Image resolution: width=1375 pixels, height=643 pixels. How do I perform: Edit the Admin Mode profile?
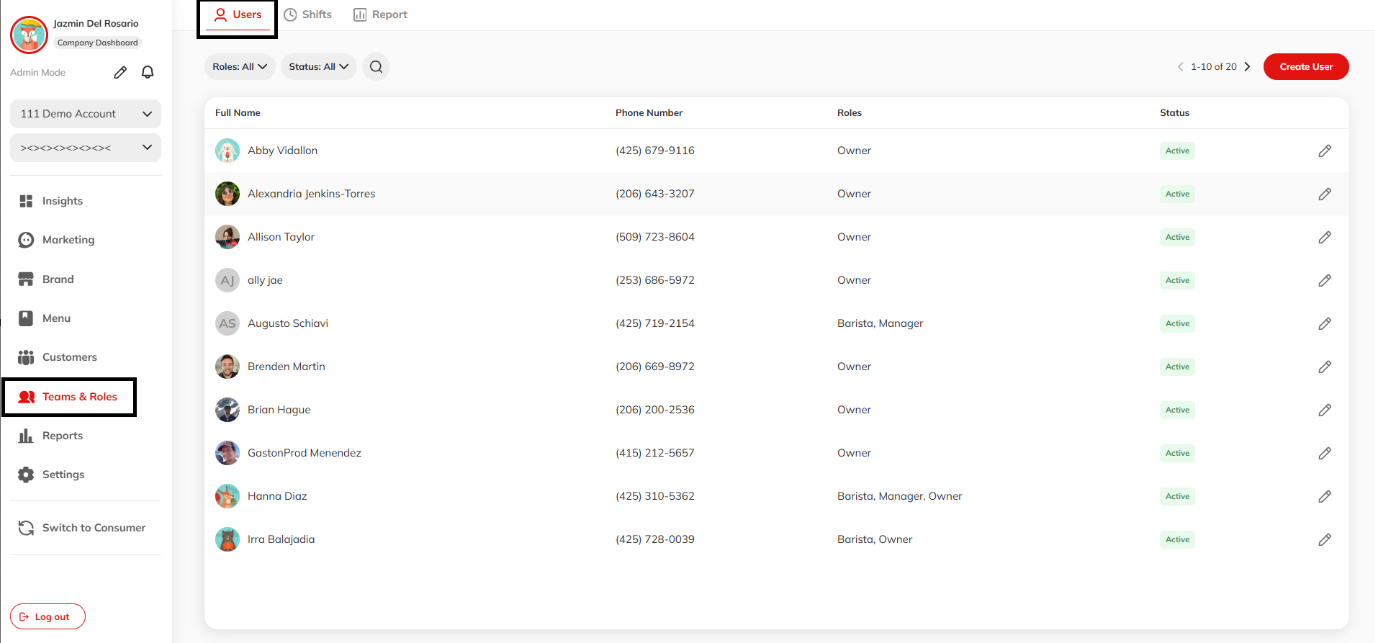click(x=120, y=71)
